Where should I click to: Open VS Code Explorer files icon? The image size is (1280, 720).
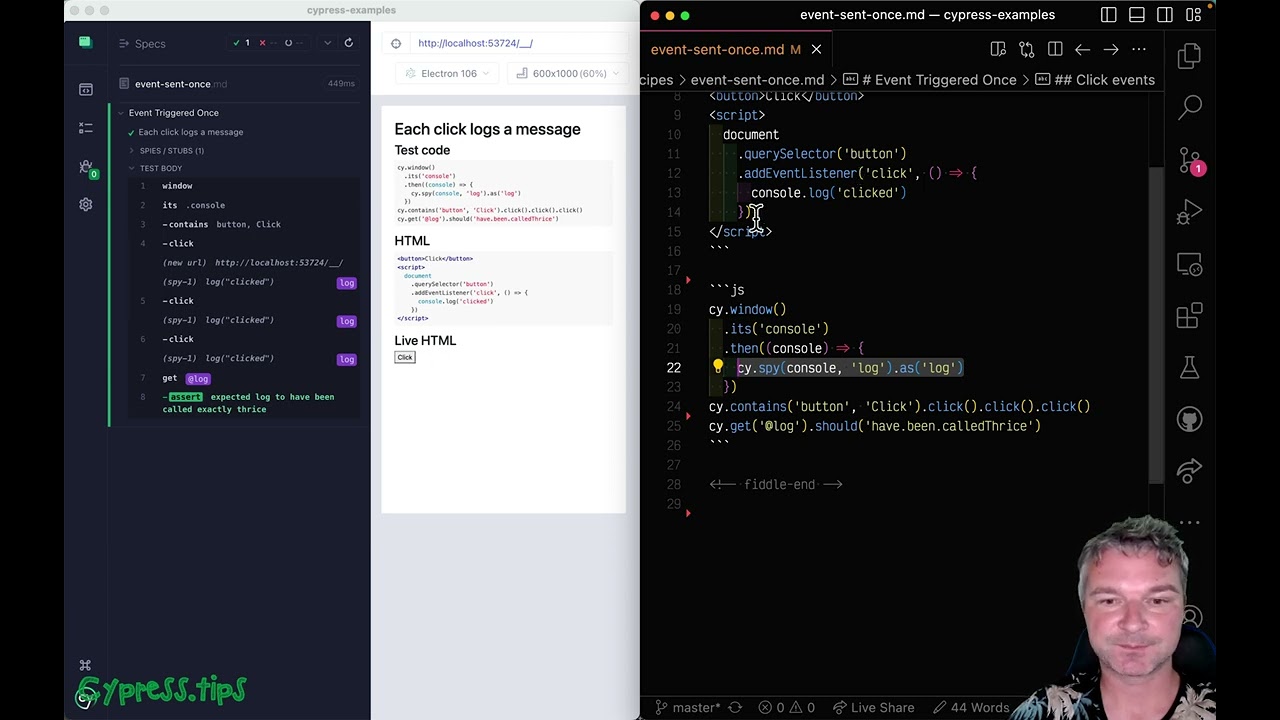[1189, 57]
